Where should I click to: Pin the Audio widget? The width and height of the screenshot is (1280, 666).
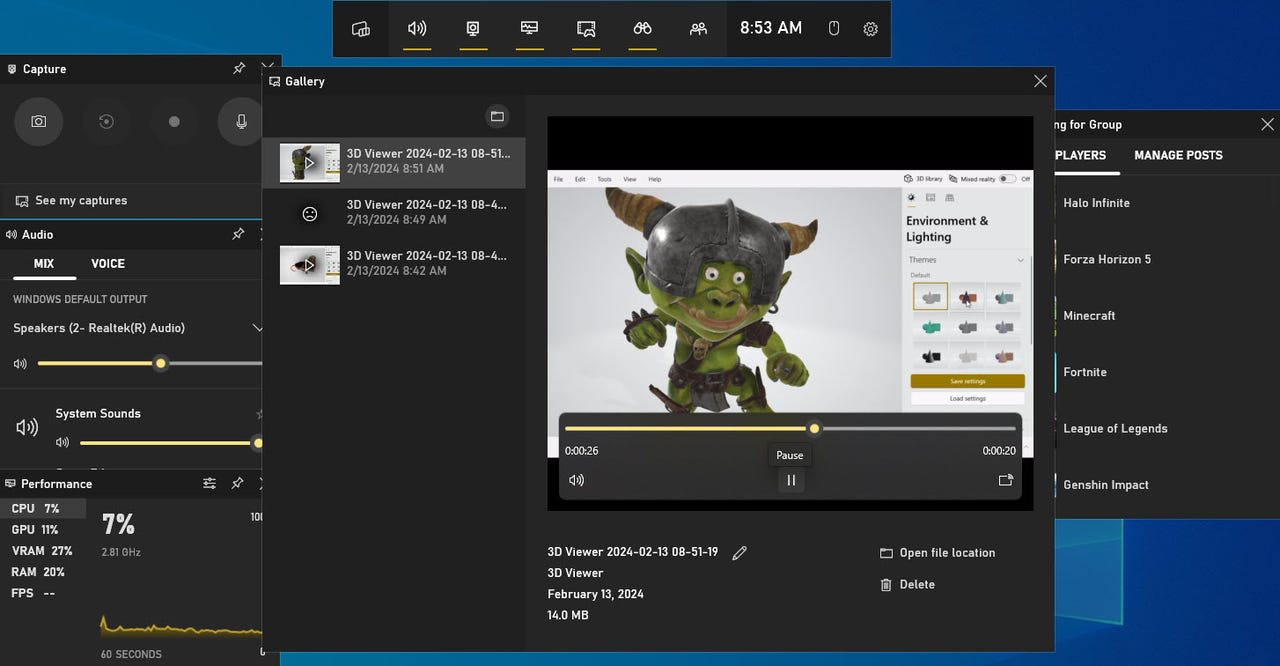(x=238, y=234)
